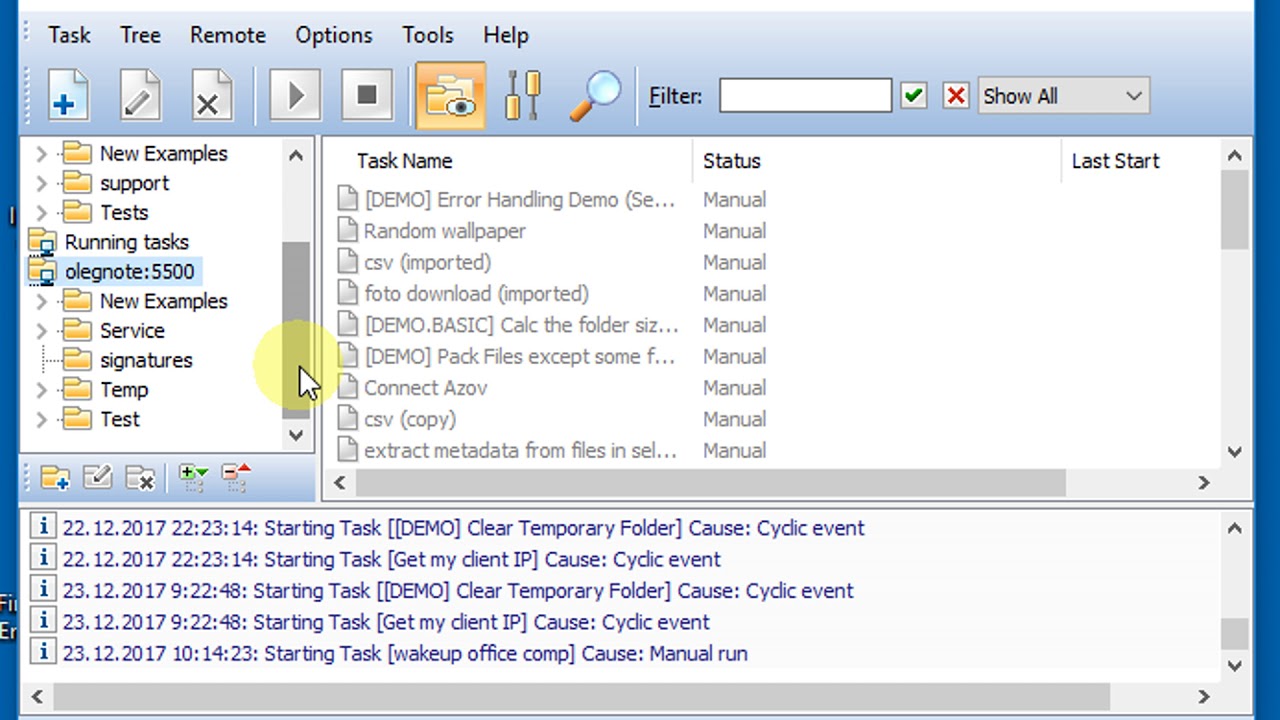Click the magnifying glass search icon

(x=595, y=97)
